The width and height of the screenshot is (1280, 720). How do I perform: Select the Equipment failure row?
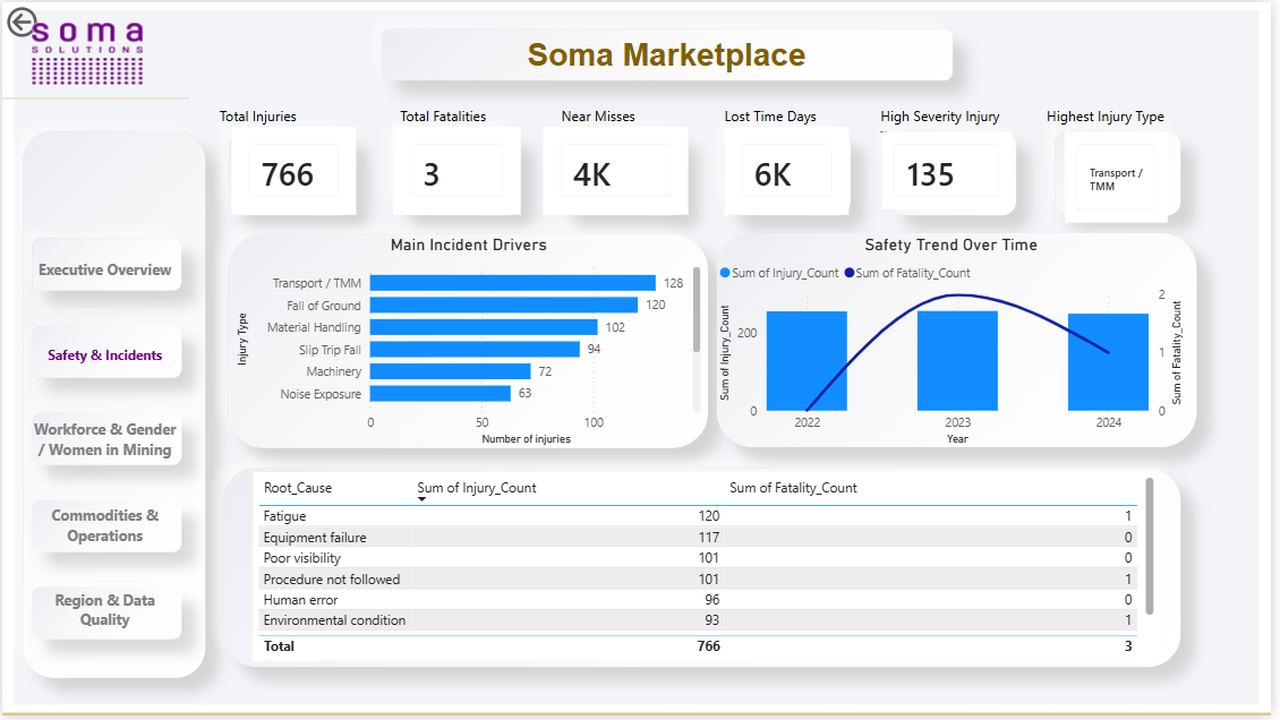tap(698, 537)
